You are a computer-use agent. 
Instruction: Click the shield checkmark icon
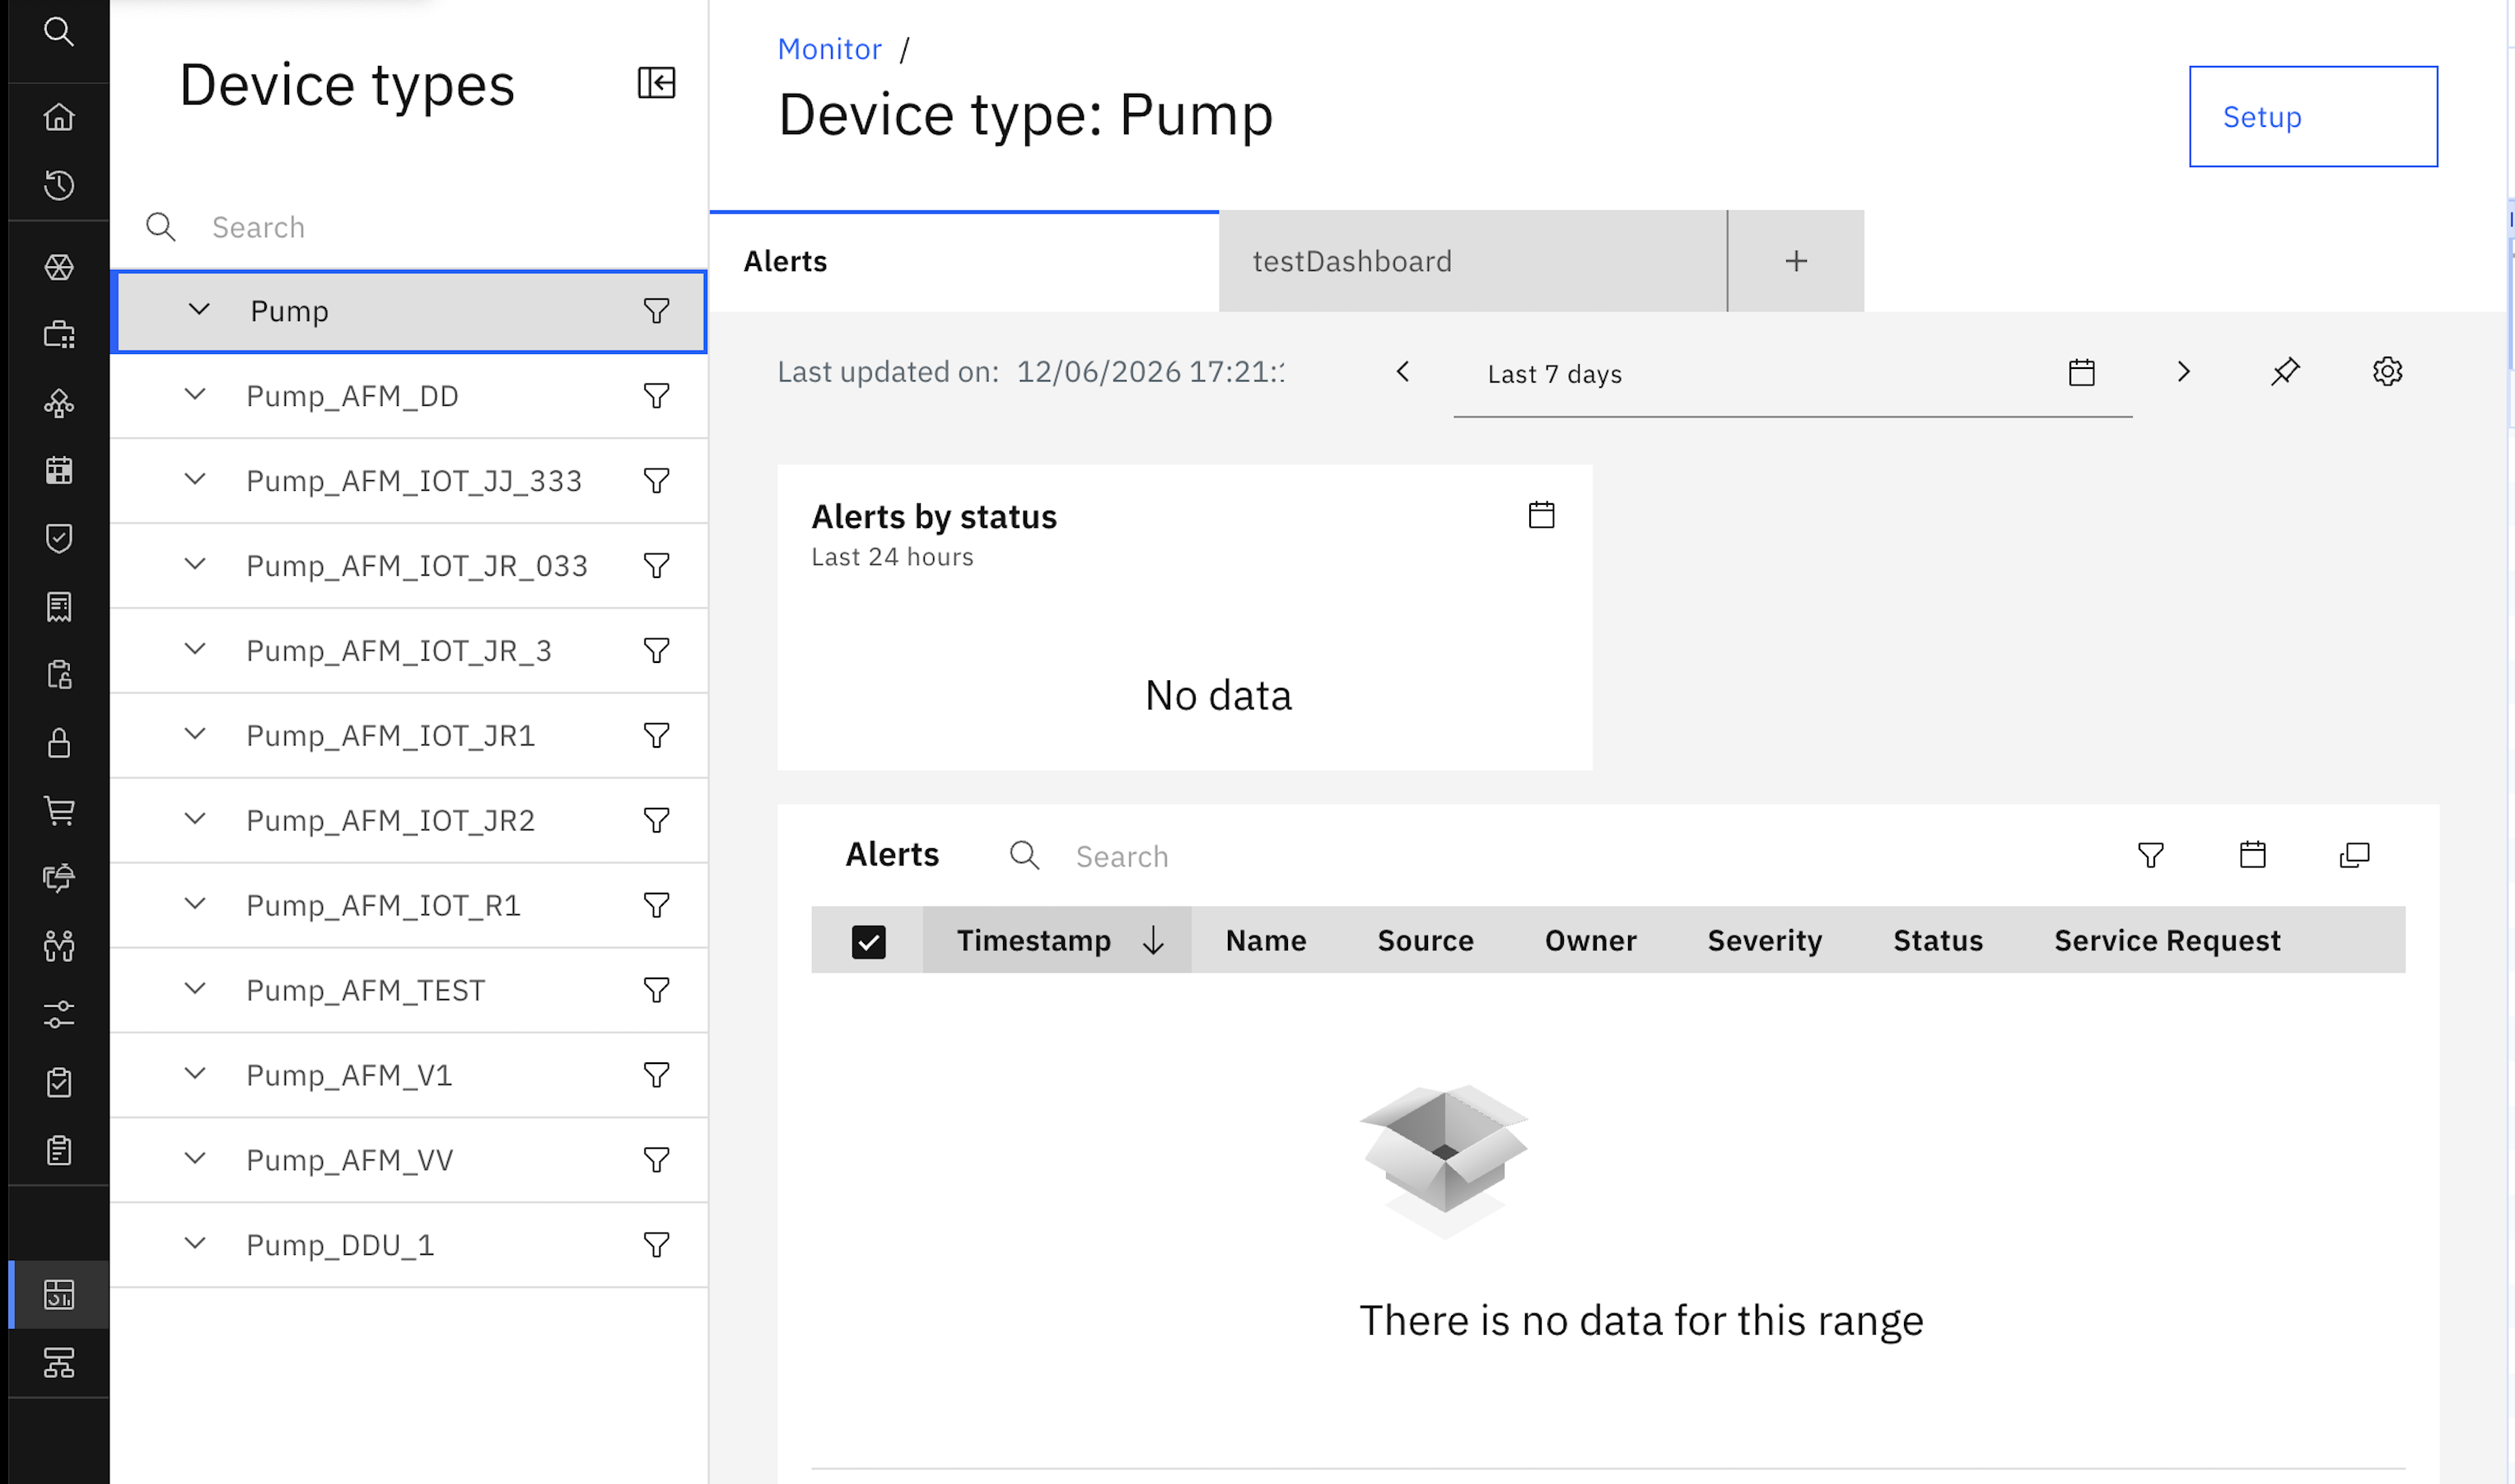(59, 538)
